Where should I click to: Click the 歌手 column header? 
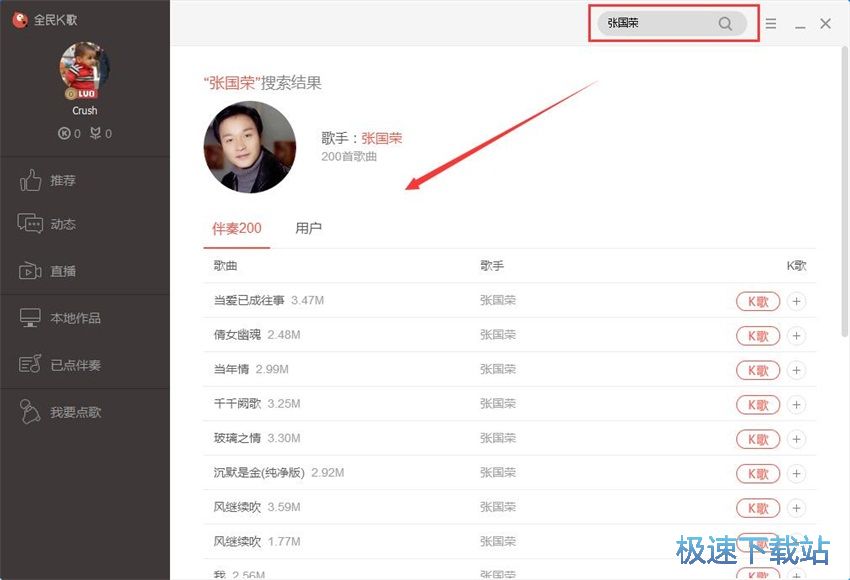coord(492,266)
